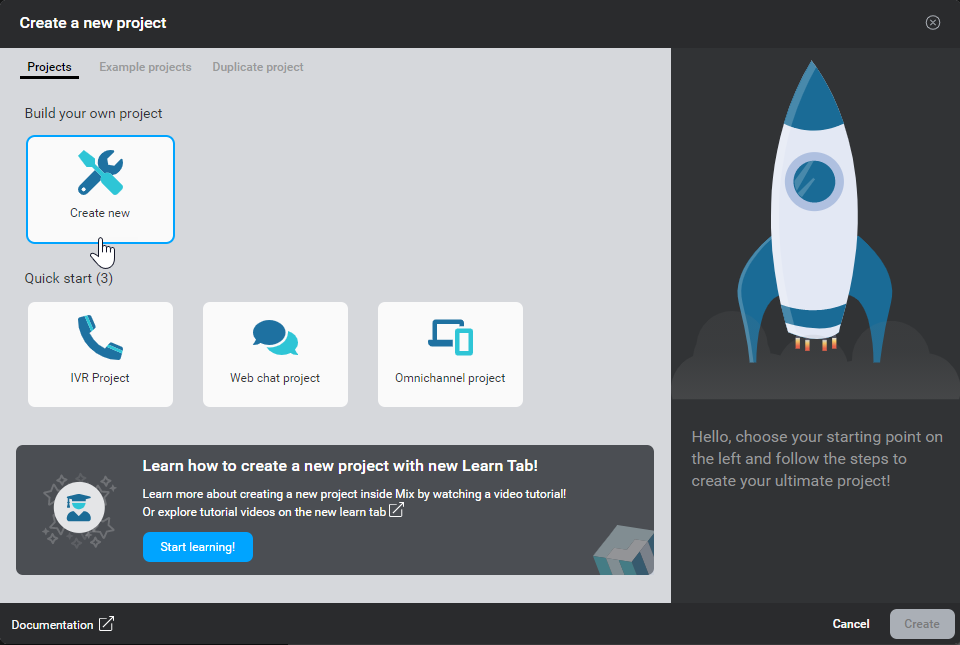The image size is (960, 645).
Task: Click the Cancel button
Action: [x=851, y=624]
